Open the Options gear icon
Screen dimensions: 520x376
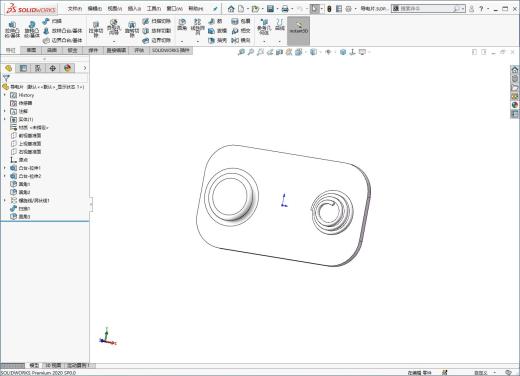349,9
